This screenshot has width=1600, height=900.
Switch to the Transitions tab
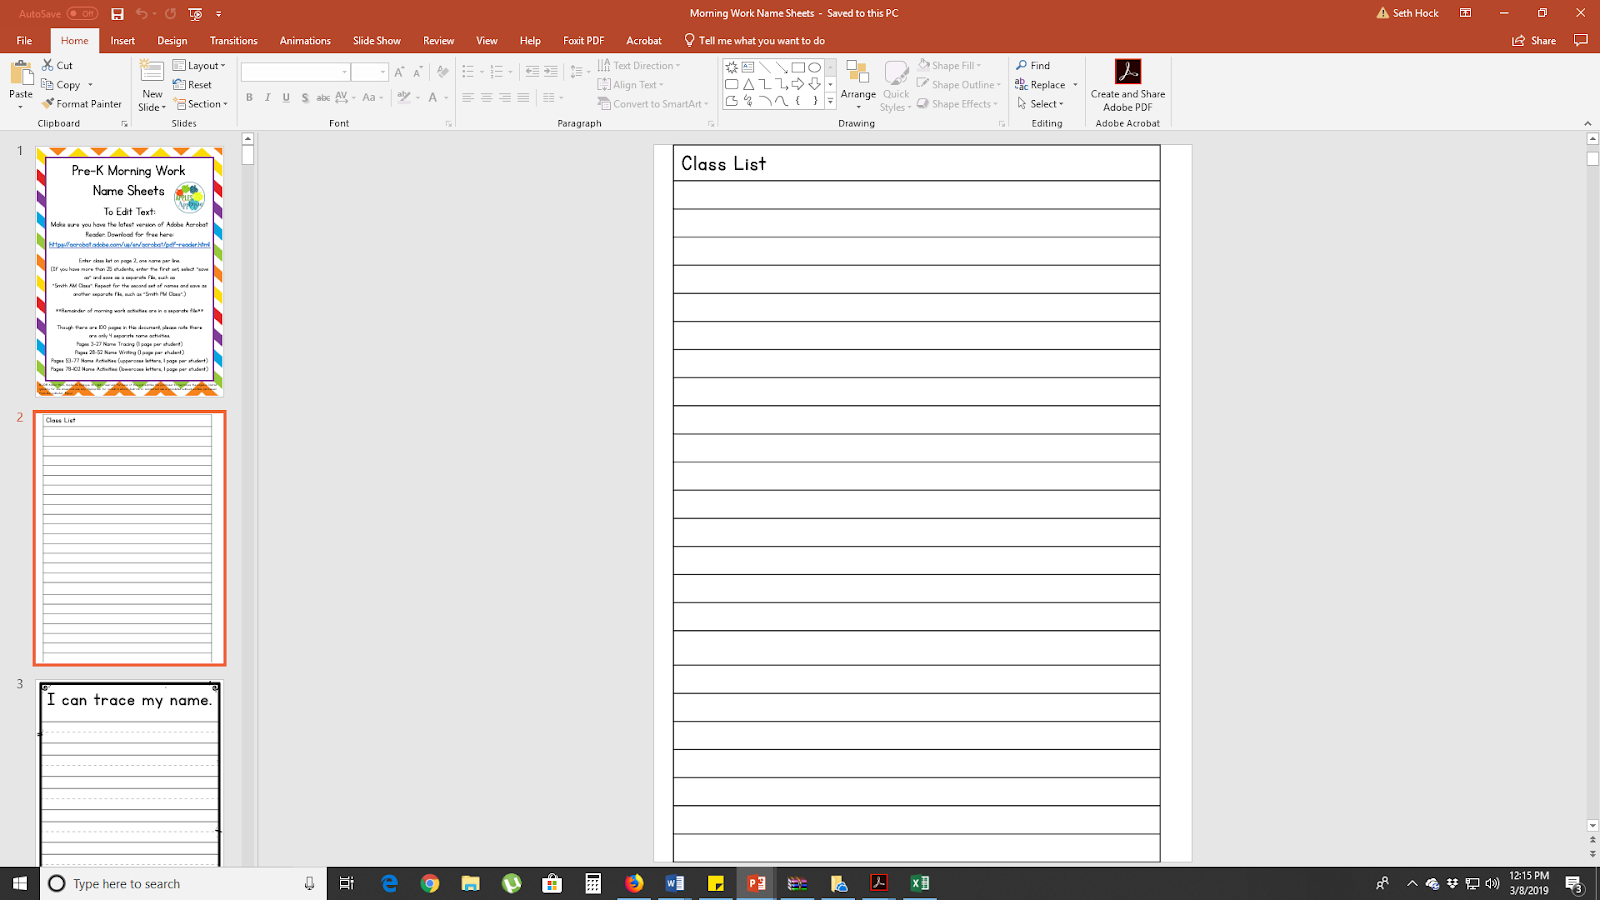tap(234, 41)
